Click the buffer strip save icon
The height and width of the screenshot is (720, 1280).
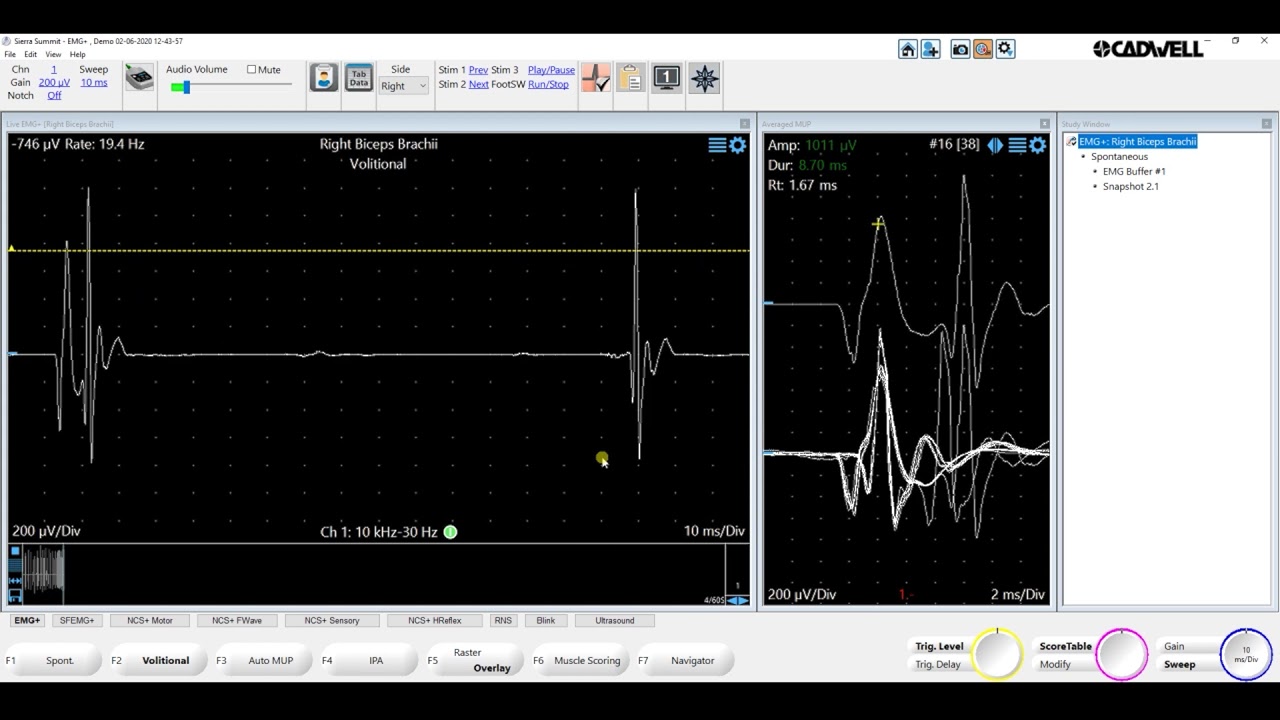[15, 596]
